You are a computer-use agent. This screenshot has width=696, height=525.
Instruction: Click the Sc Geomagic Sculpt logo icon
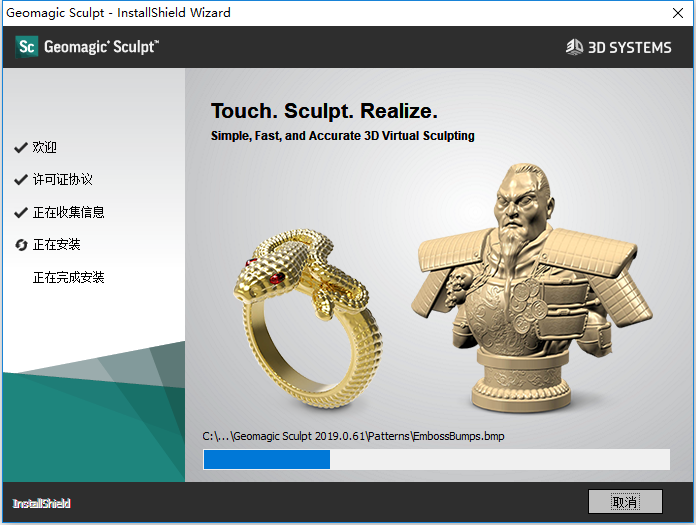[27, 47]
